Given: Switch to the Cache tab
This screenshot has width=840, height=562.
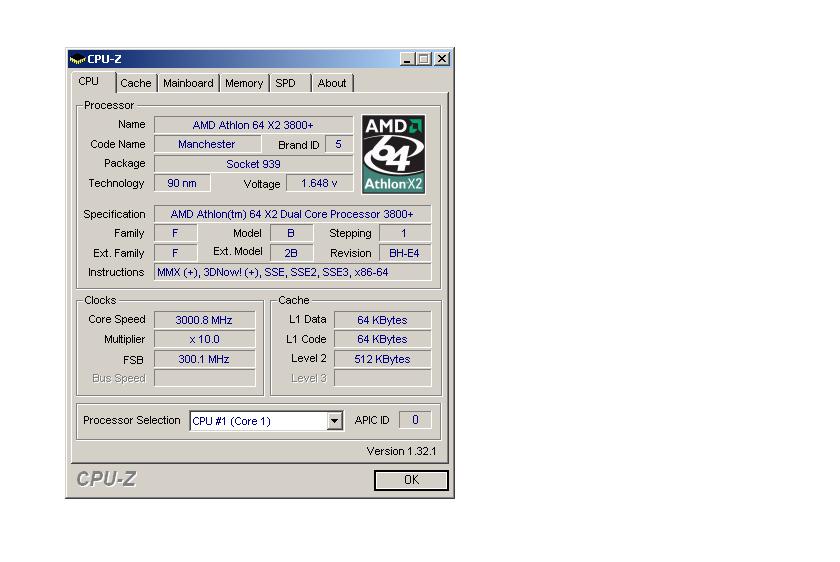Looking at the screenshot, I should click(x=136, y=83).
